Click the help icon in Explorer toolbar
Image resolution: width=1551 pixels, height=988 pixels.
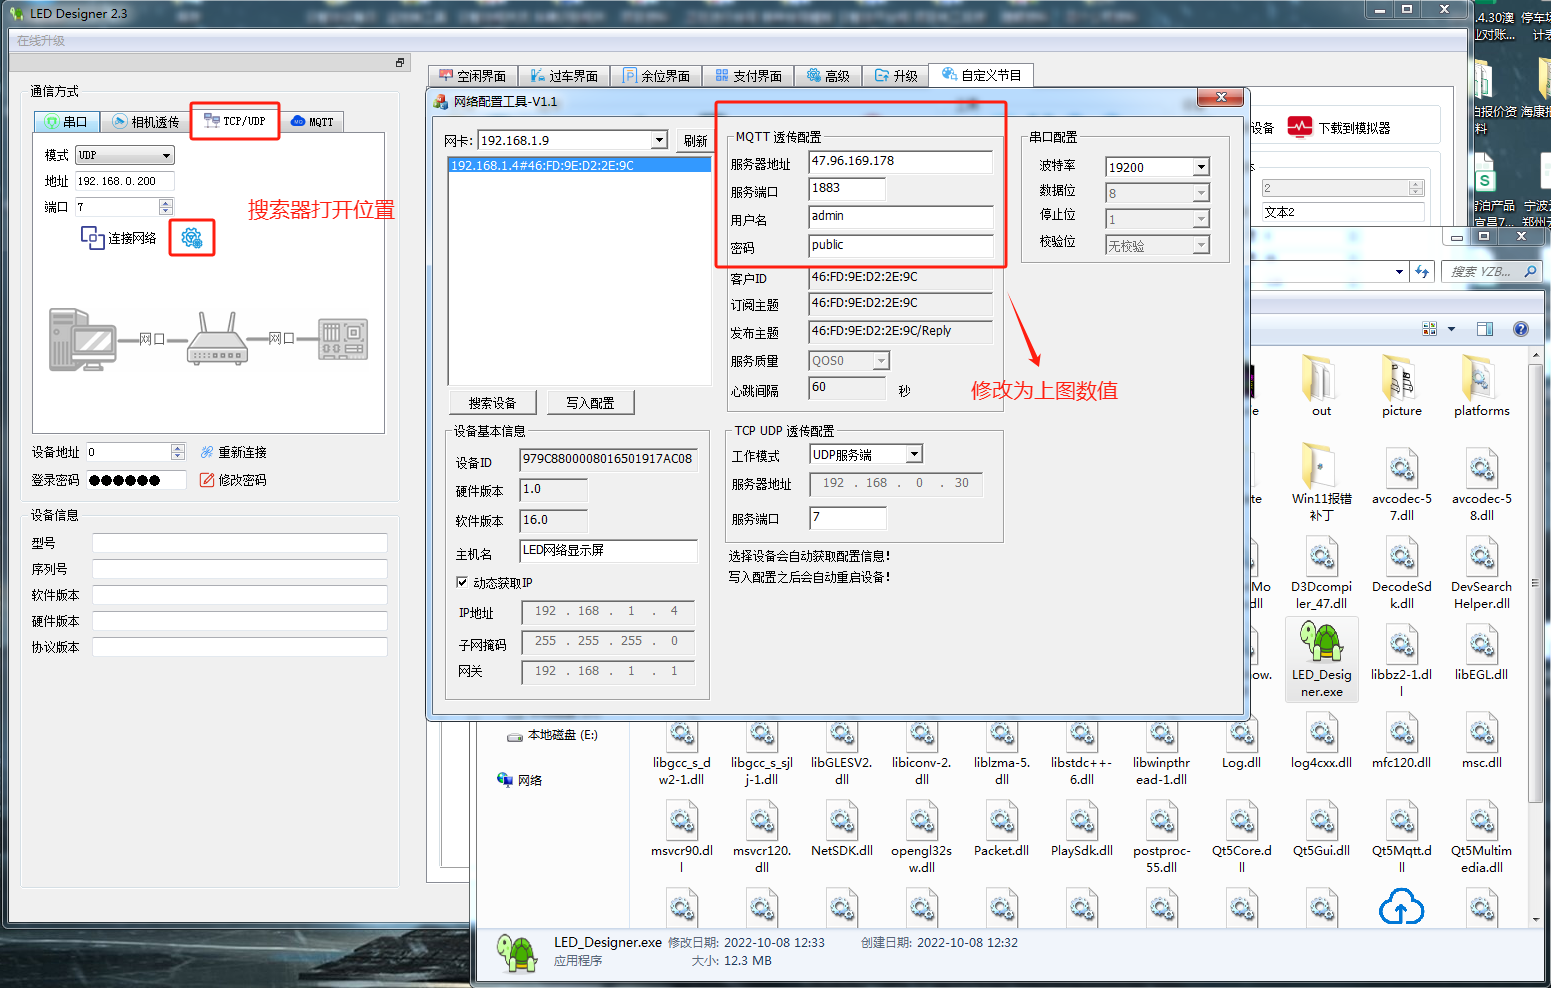click(1521, 329)
